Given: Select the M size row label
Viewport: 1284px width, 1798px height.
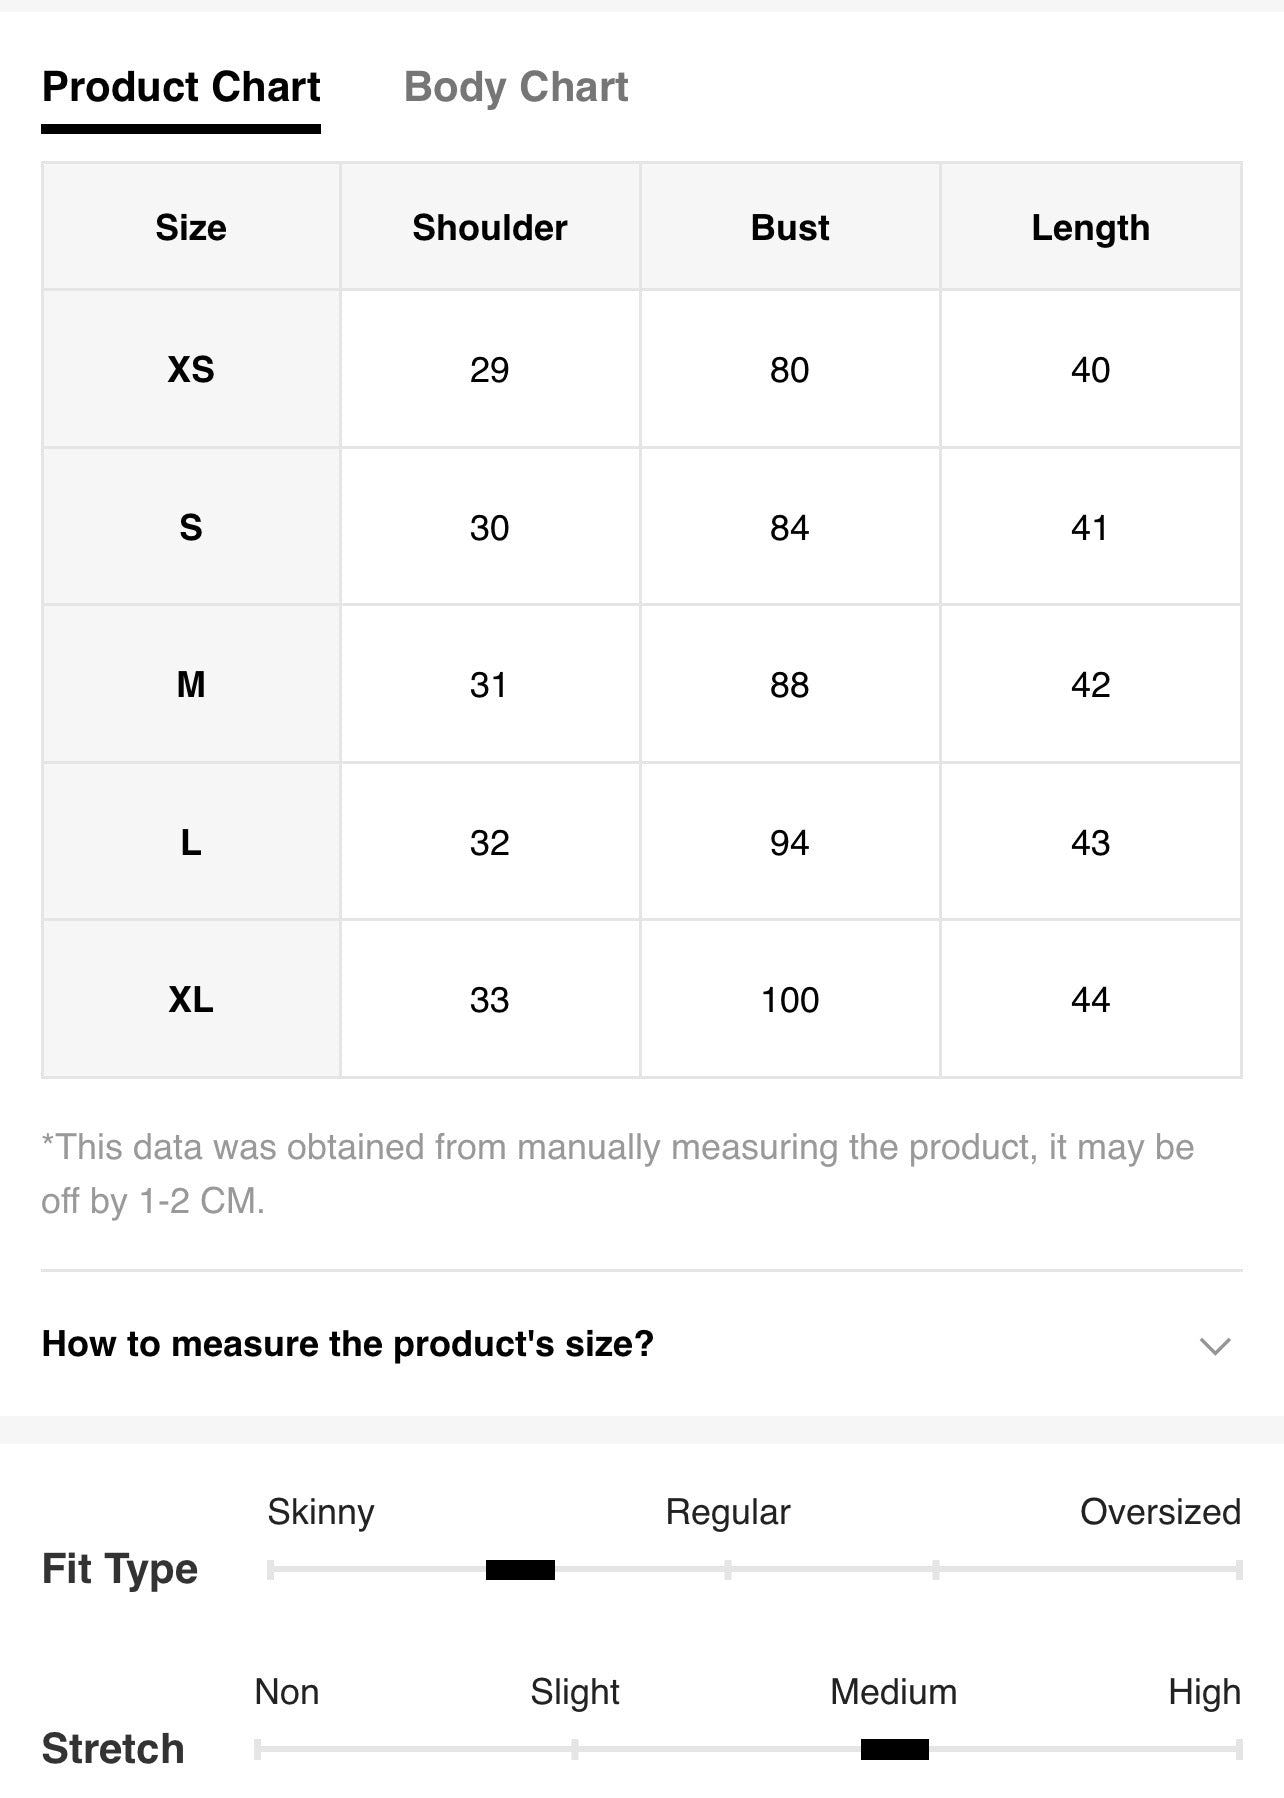Looking at the screenshot, I should pos(191,685).
